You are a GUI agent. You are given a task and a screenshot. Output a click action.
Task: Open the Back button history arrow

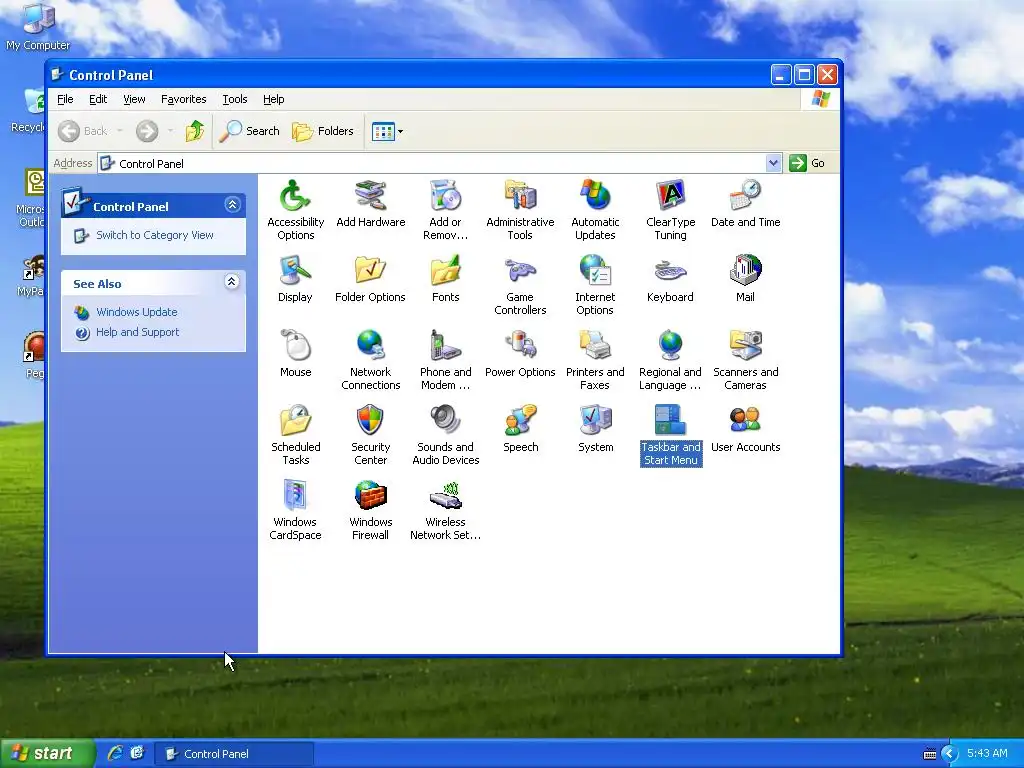point(120,131)
